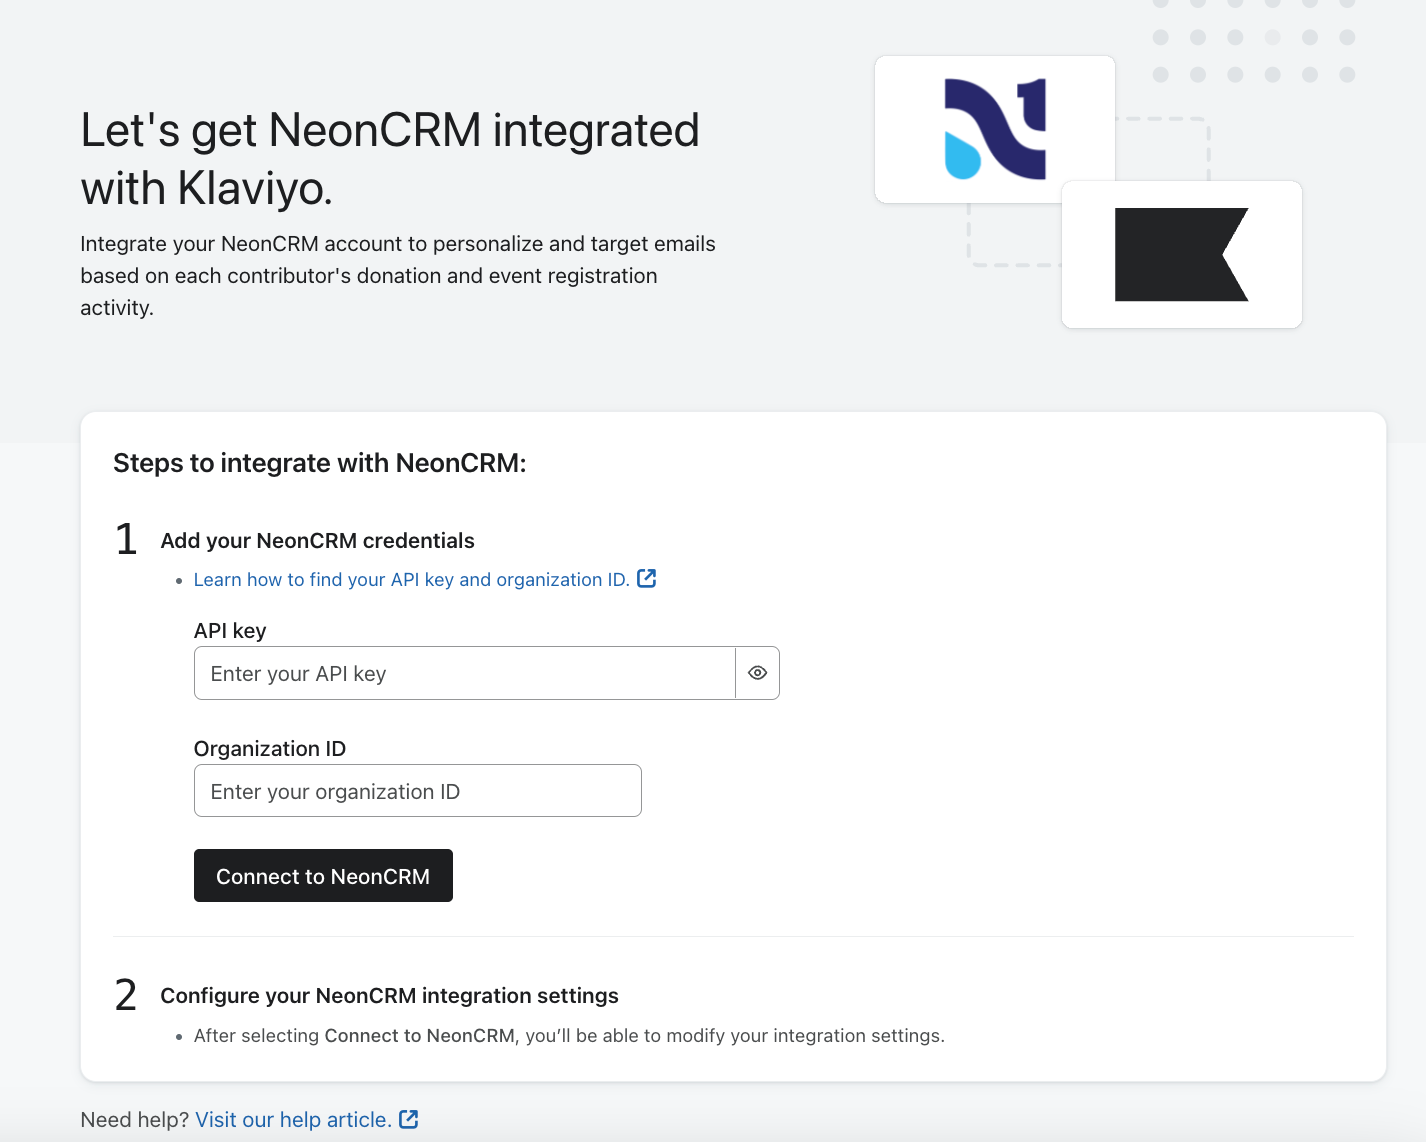Click external-link icon beside help article
Screen dimensions: 1426x1142
[409, 1119]
